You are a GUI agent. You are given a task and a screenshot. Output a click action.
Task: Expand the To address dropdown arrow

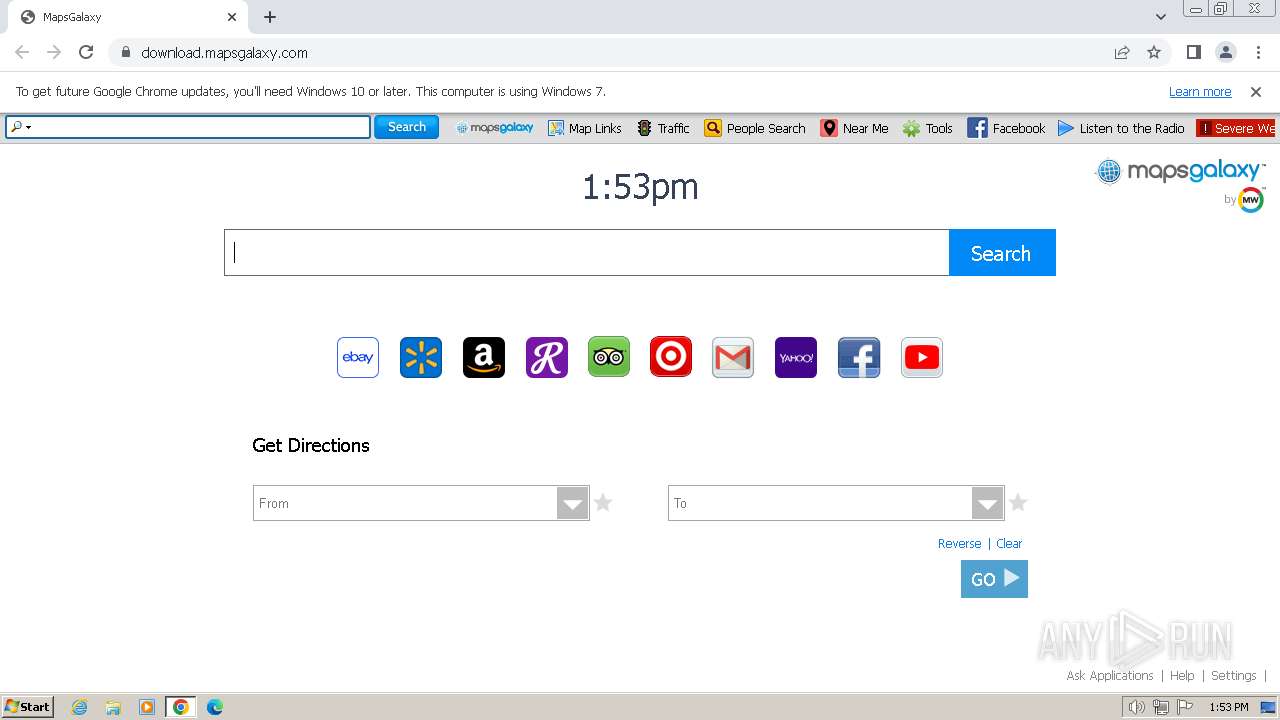click(x=988, y=503)
